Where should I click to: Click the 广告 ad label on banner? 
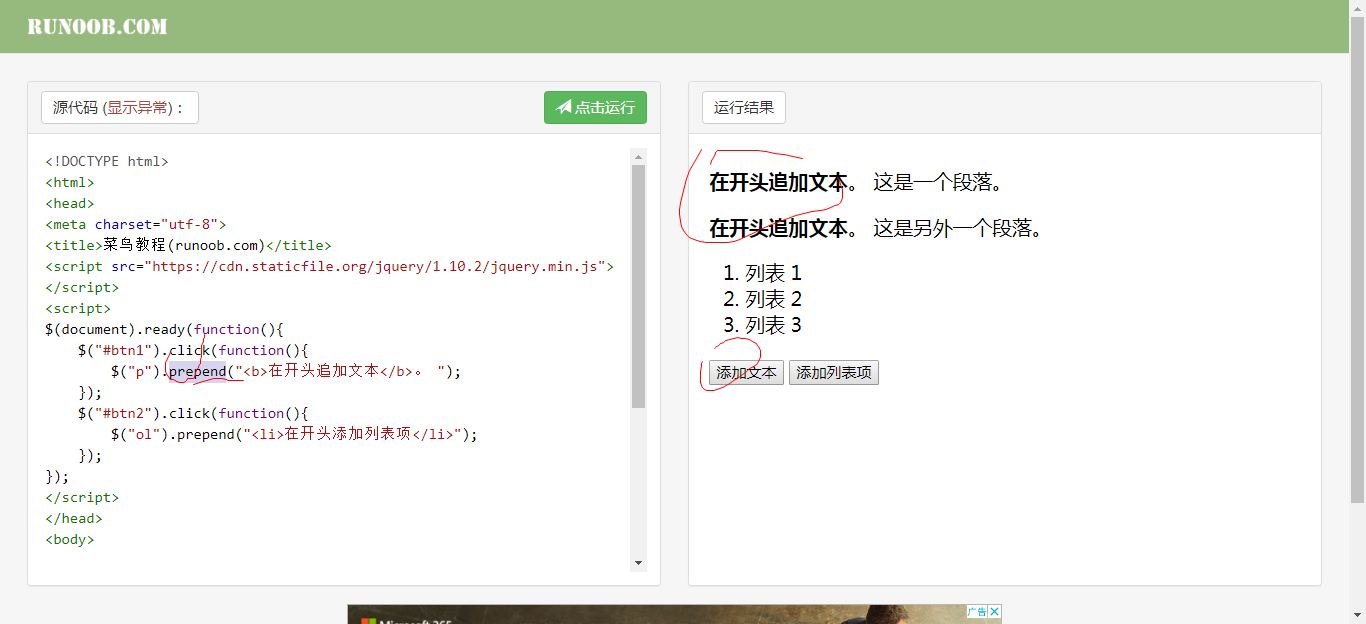[977, 612]
